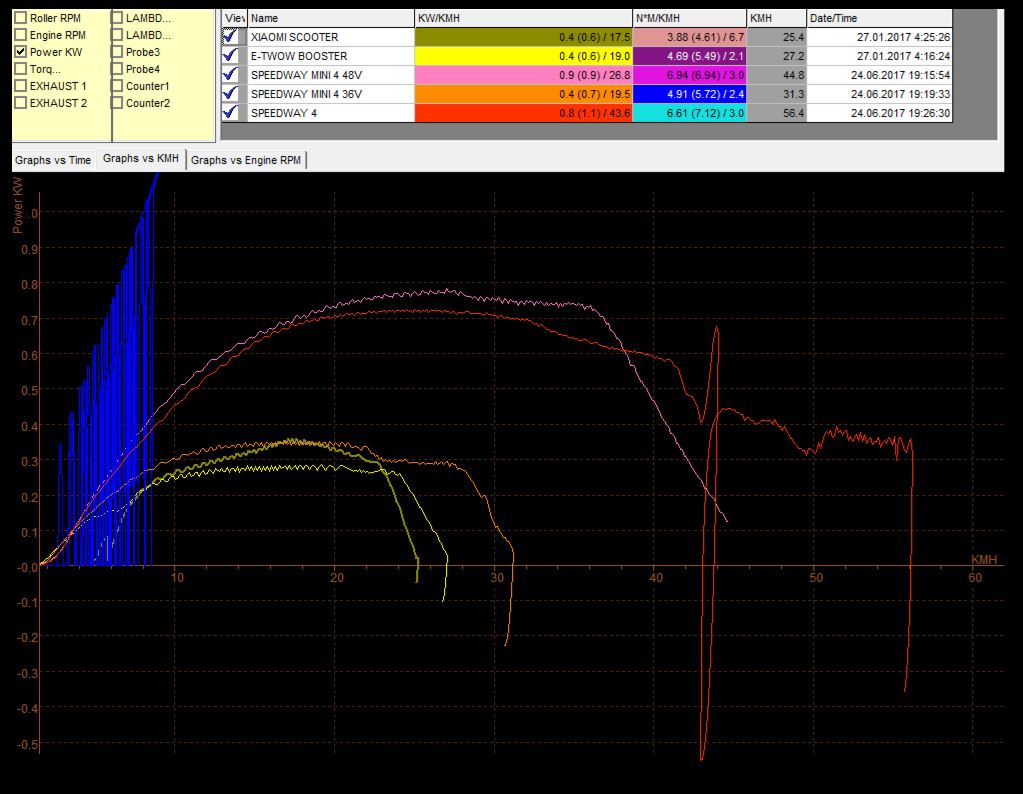Click yellow KW/KMH swatch for E-TWOW BOOSTER

[x=523, y=56]
